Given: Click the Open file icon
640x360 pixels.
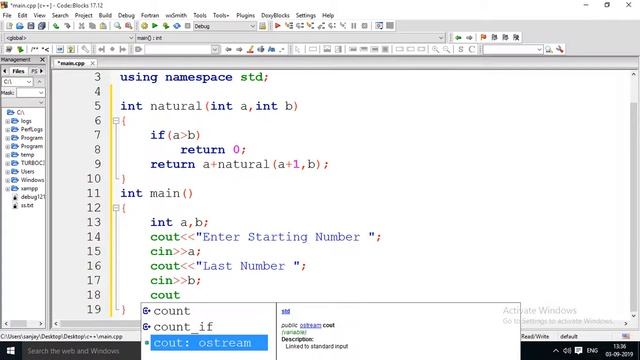Looking at the screenshot, I should coord(20,26).
